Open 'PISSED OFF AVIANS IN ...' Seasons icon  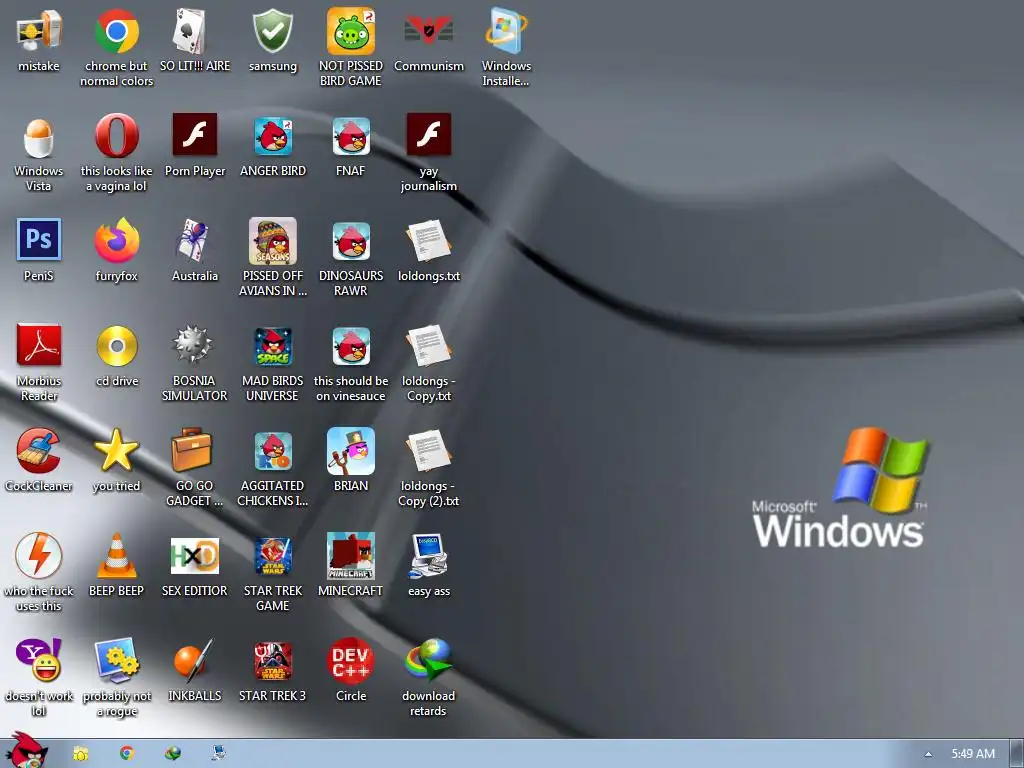pos(273,241)
